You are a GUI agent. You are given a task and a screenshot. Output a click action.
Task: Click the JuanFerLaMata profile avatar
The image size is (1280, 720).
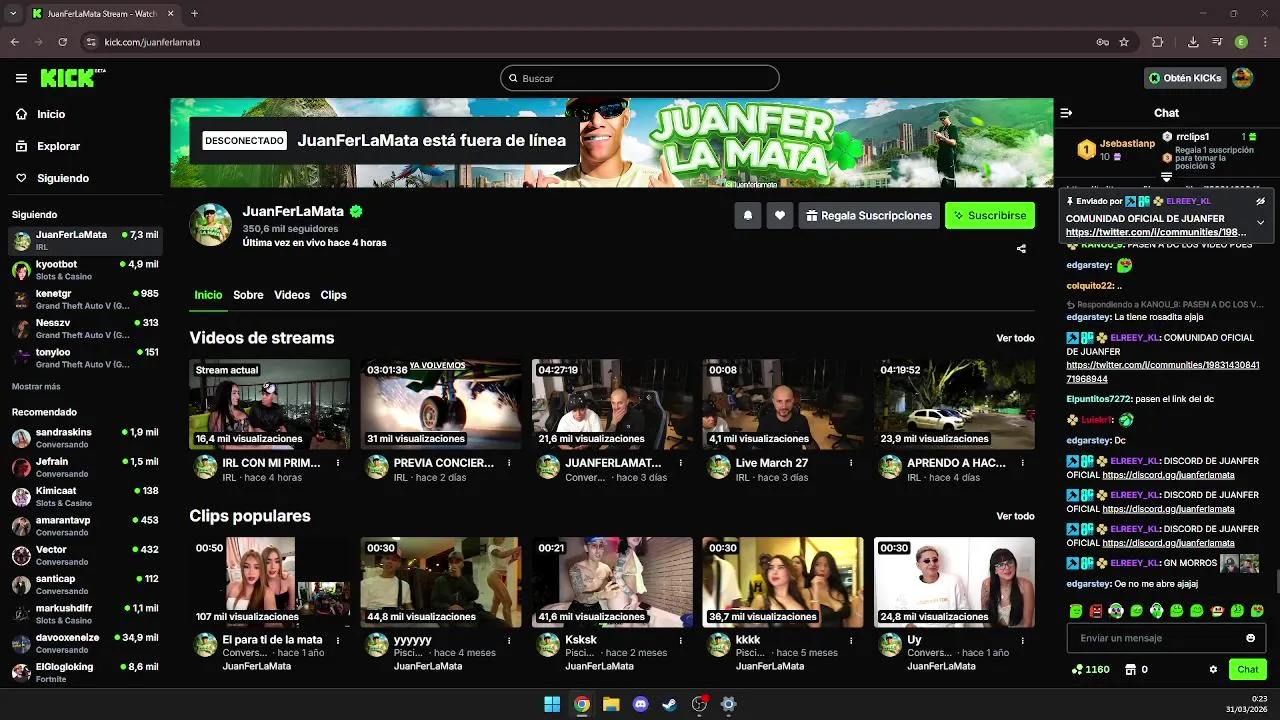211,225
